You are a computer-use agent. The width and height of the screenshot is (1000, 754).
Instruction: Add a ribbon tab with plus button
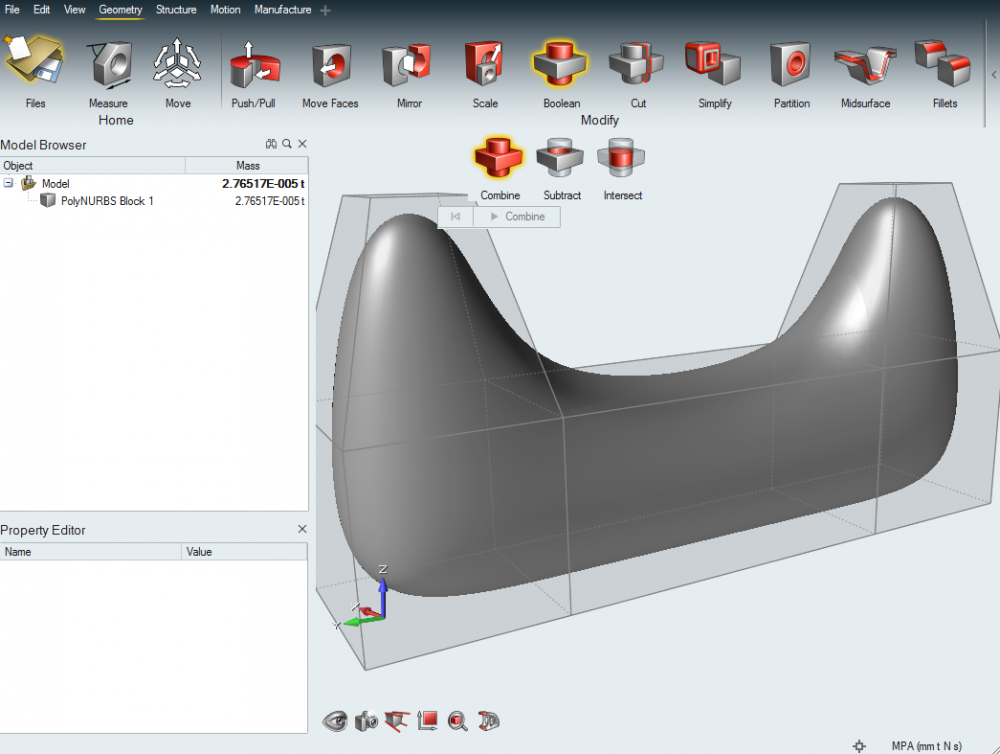325,10
